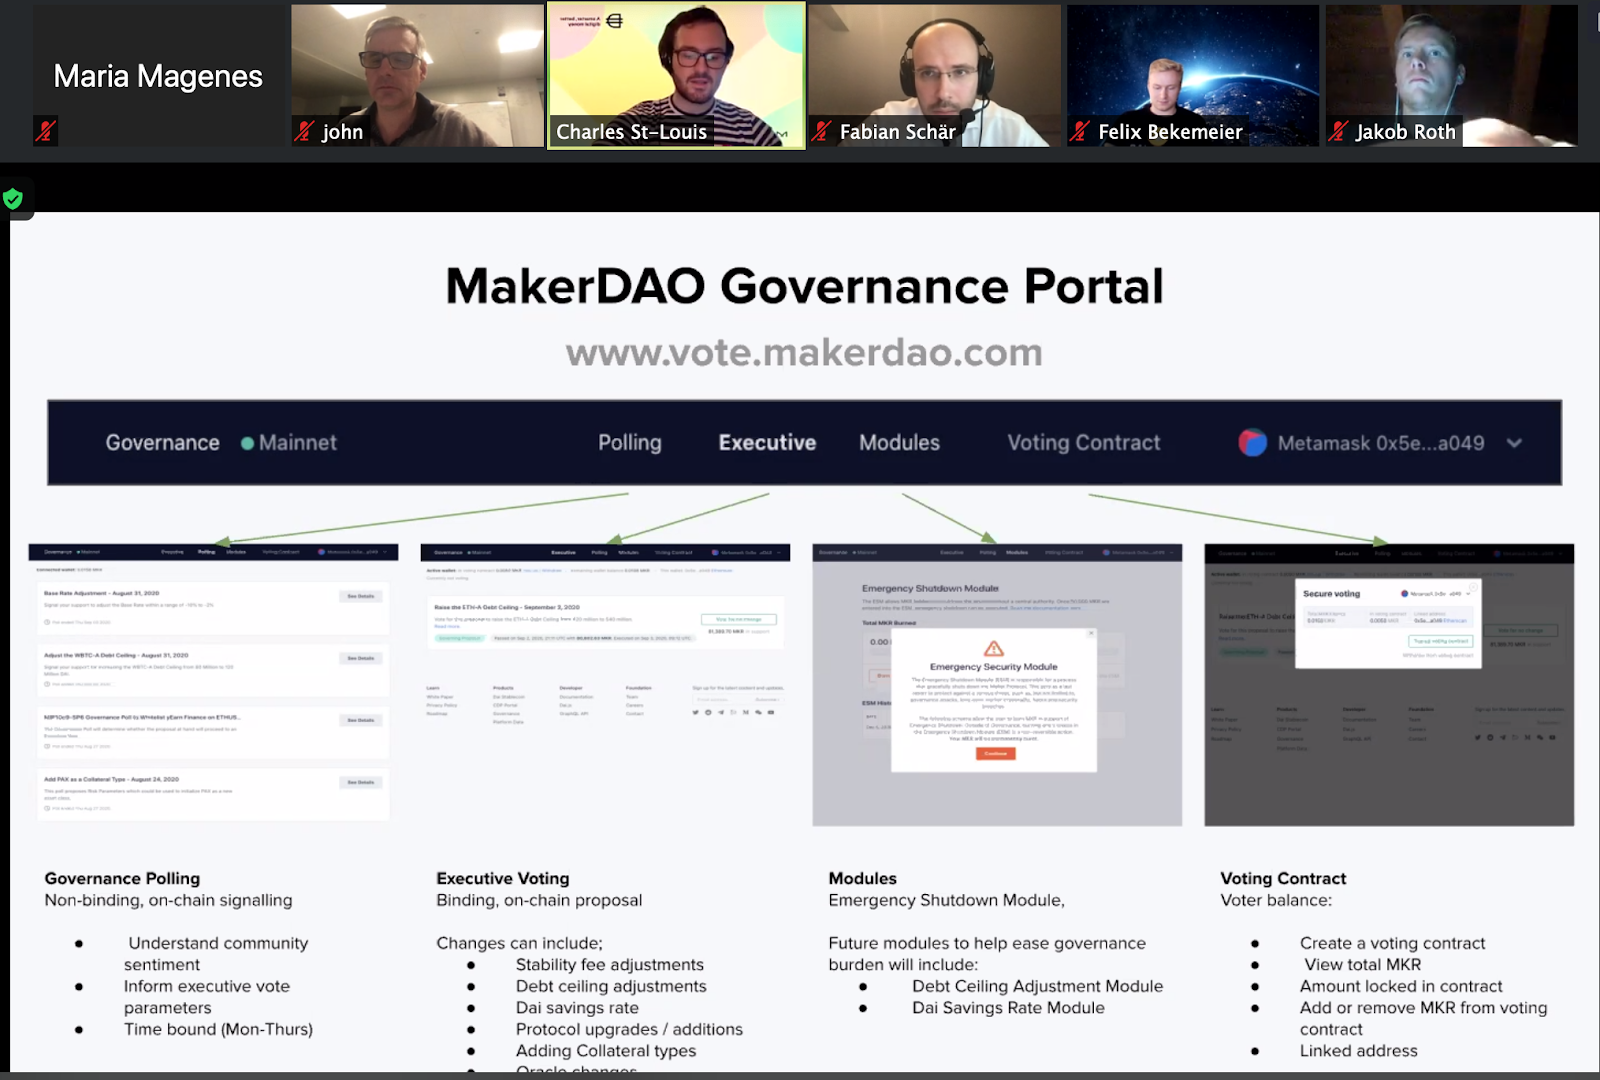Screen dimensions: 1600x1080
Task: Click the Metamask account avatar icon
Action: tap(1252, 443)
